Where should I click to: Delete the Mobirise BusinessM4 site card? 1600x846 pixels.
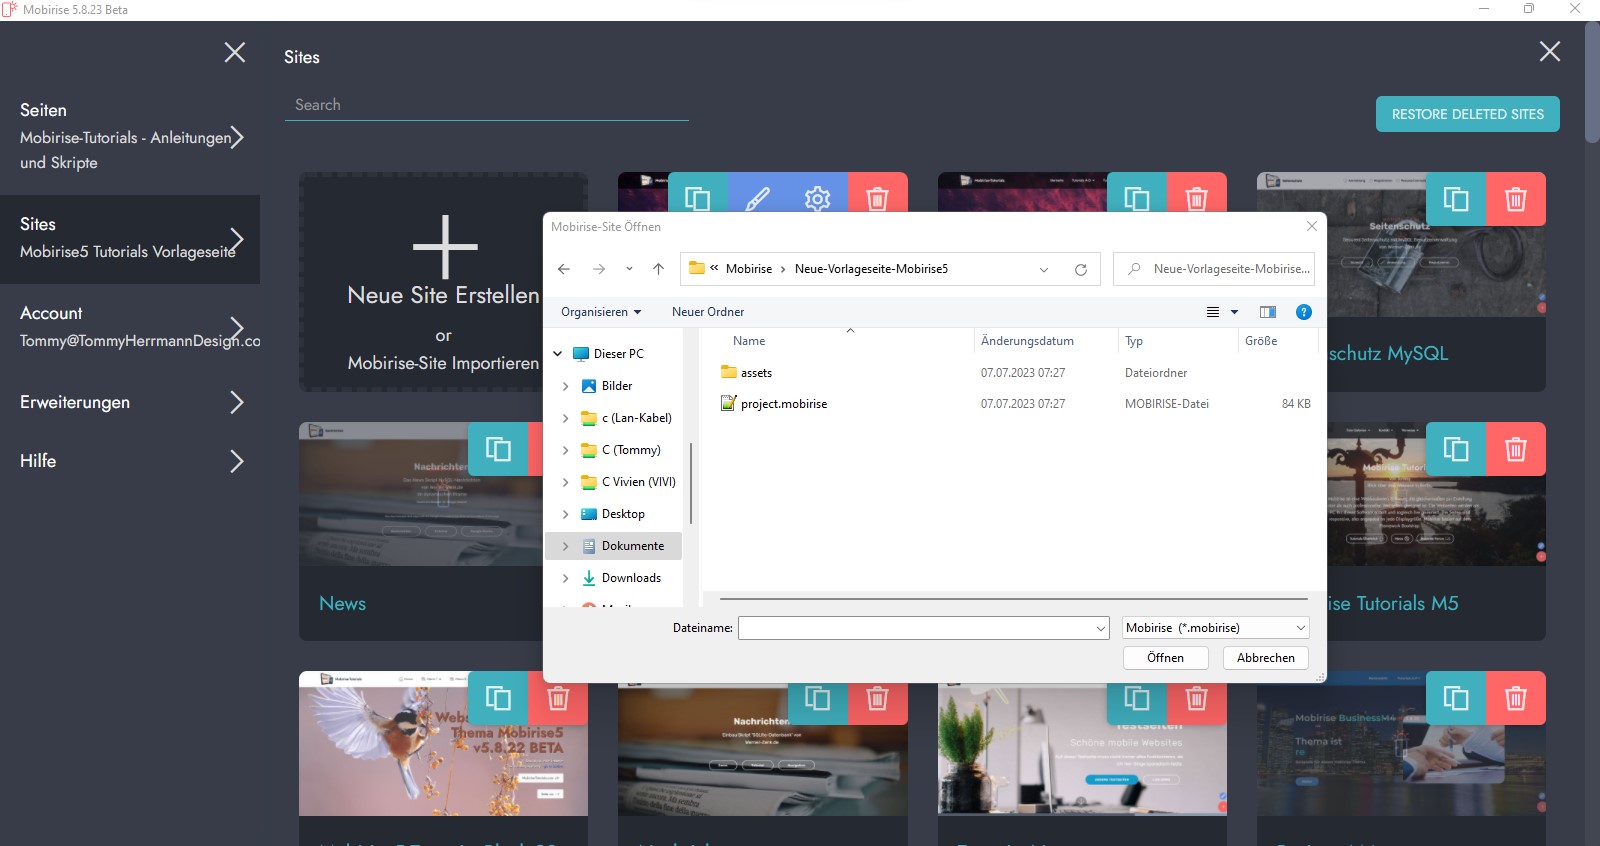click(x=1516, y=698)
